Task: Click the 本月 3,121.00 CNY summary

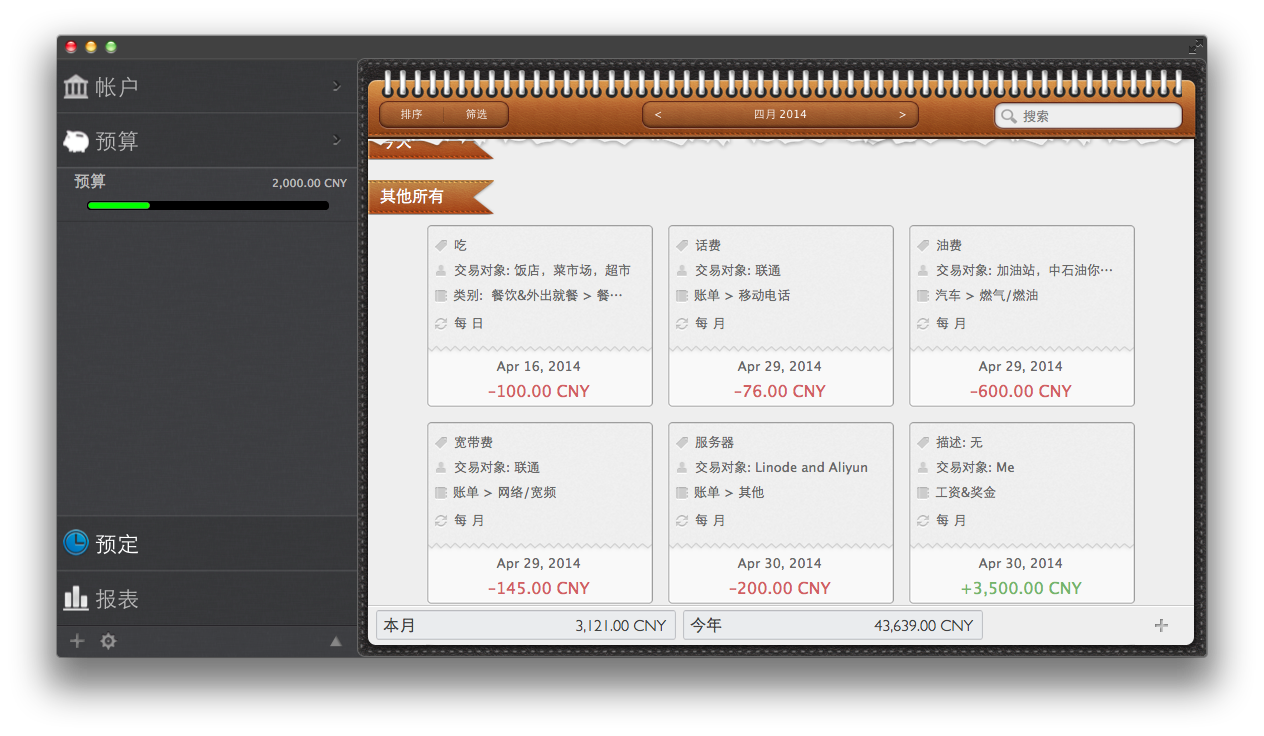Action: (x=526, y=625)
